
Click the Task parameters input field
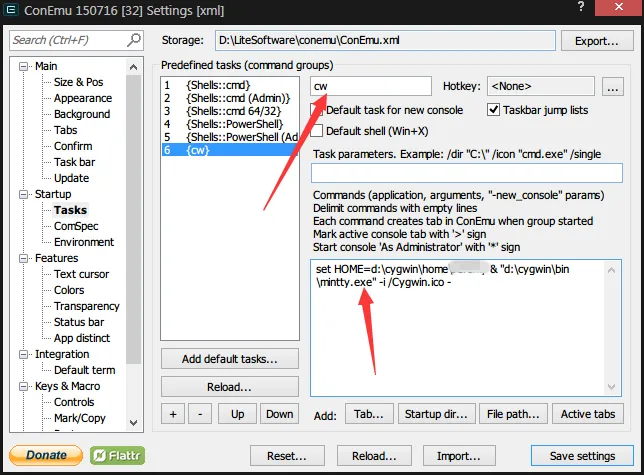click(467, 173)
